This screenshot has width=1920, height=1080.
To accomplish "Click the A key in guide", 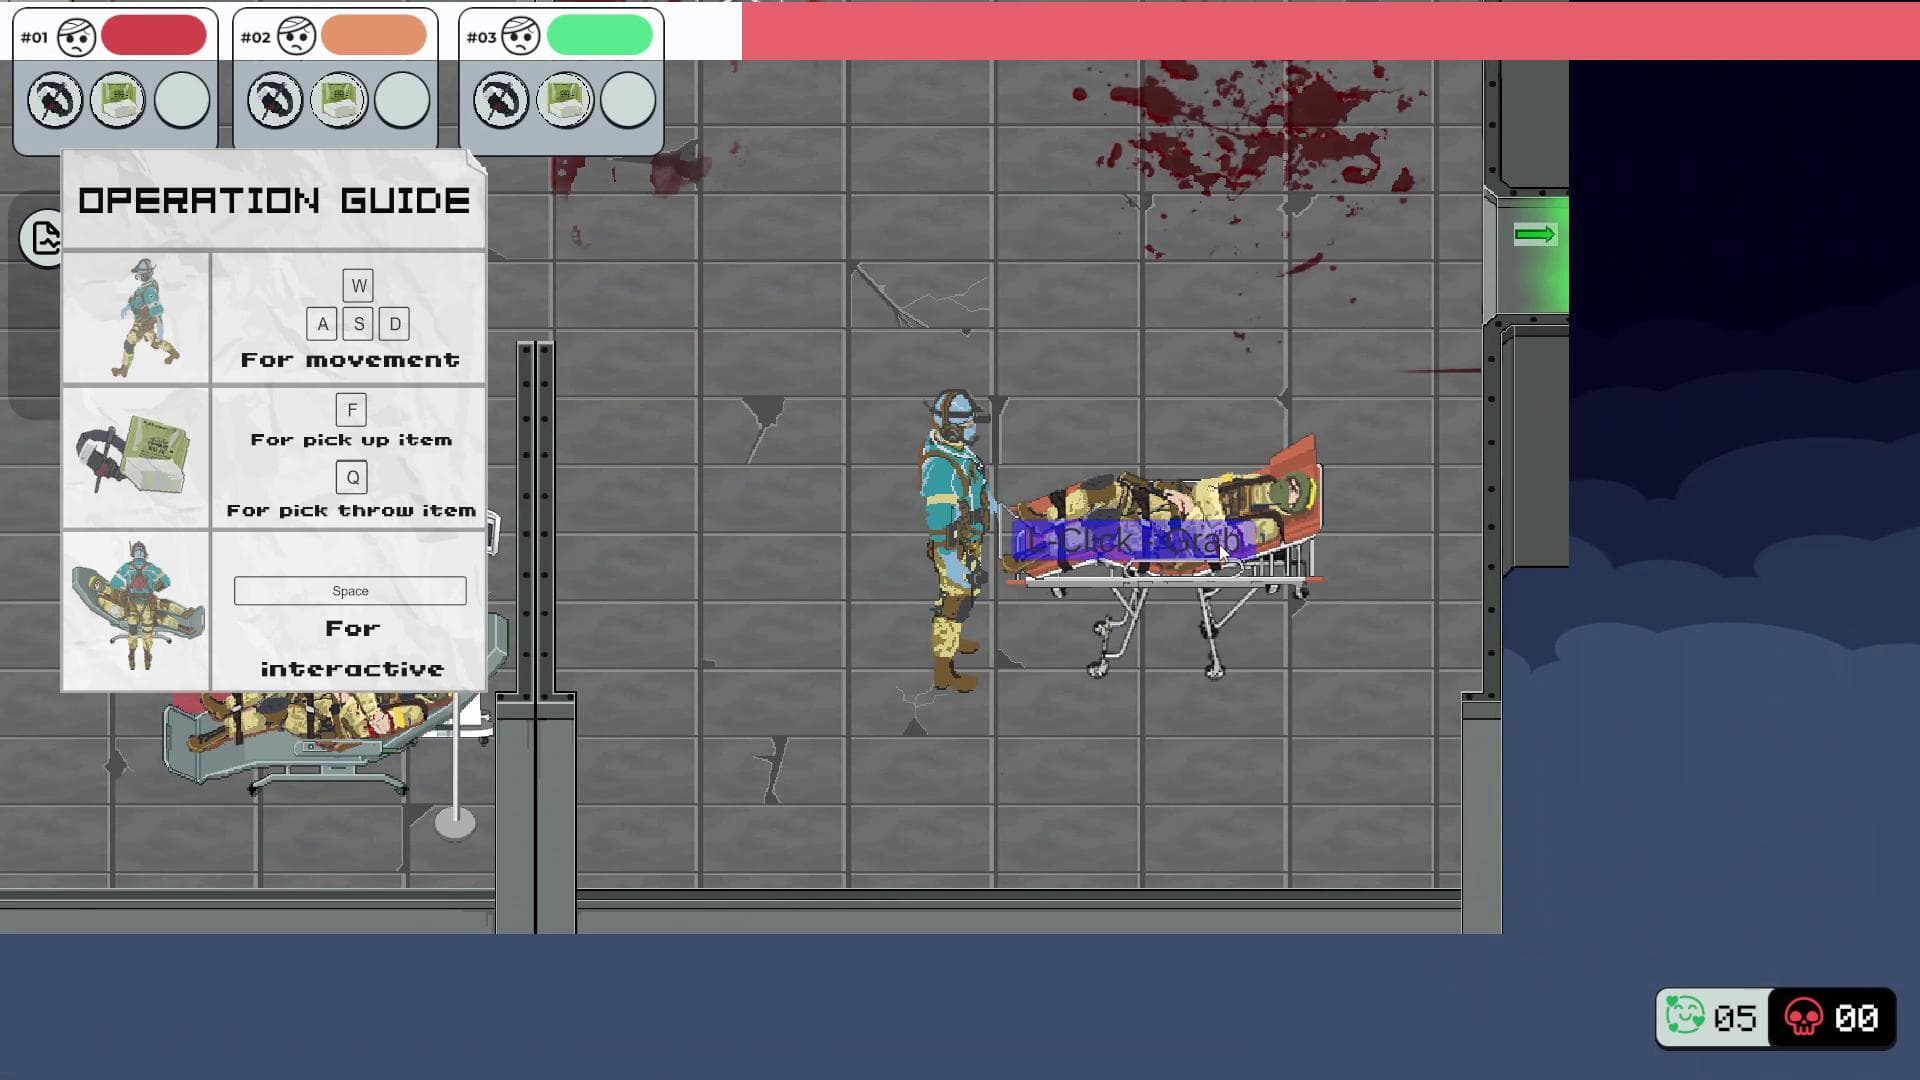I will [x=322, y=324].
